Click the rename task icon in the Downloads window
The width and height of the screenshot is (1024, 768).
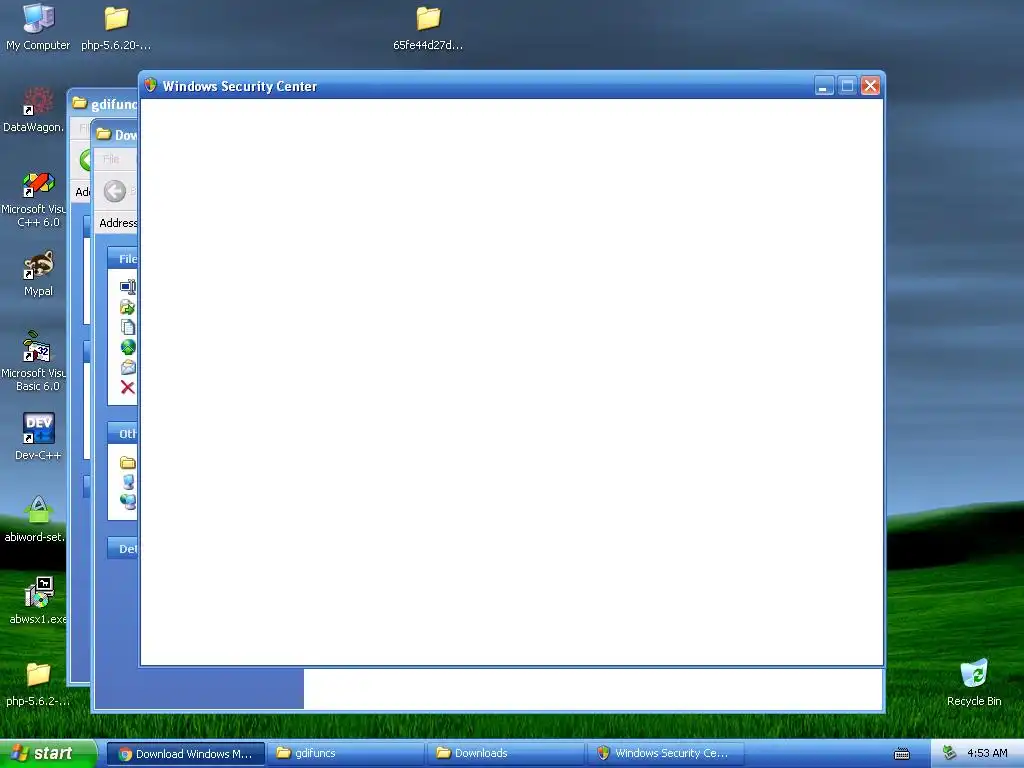[x=128, y=286]
